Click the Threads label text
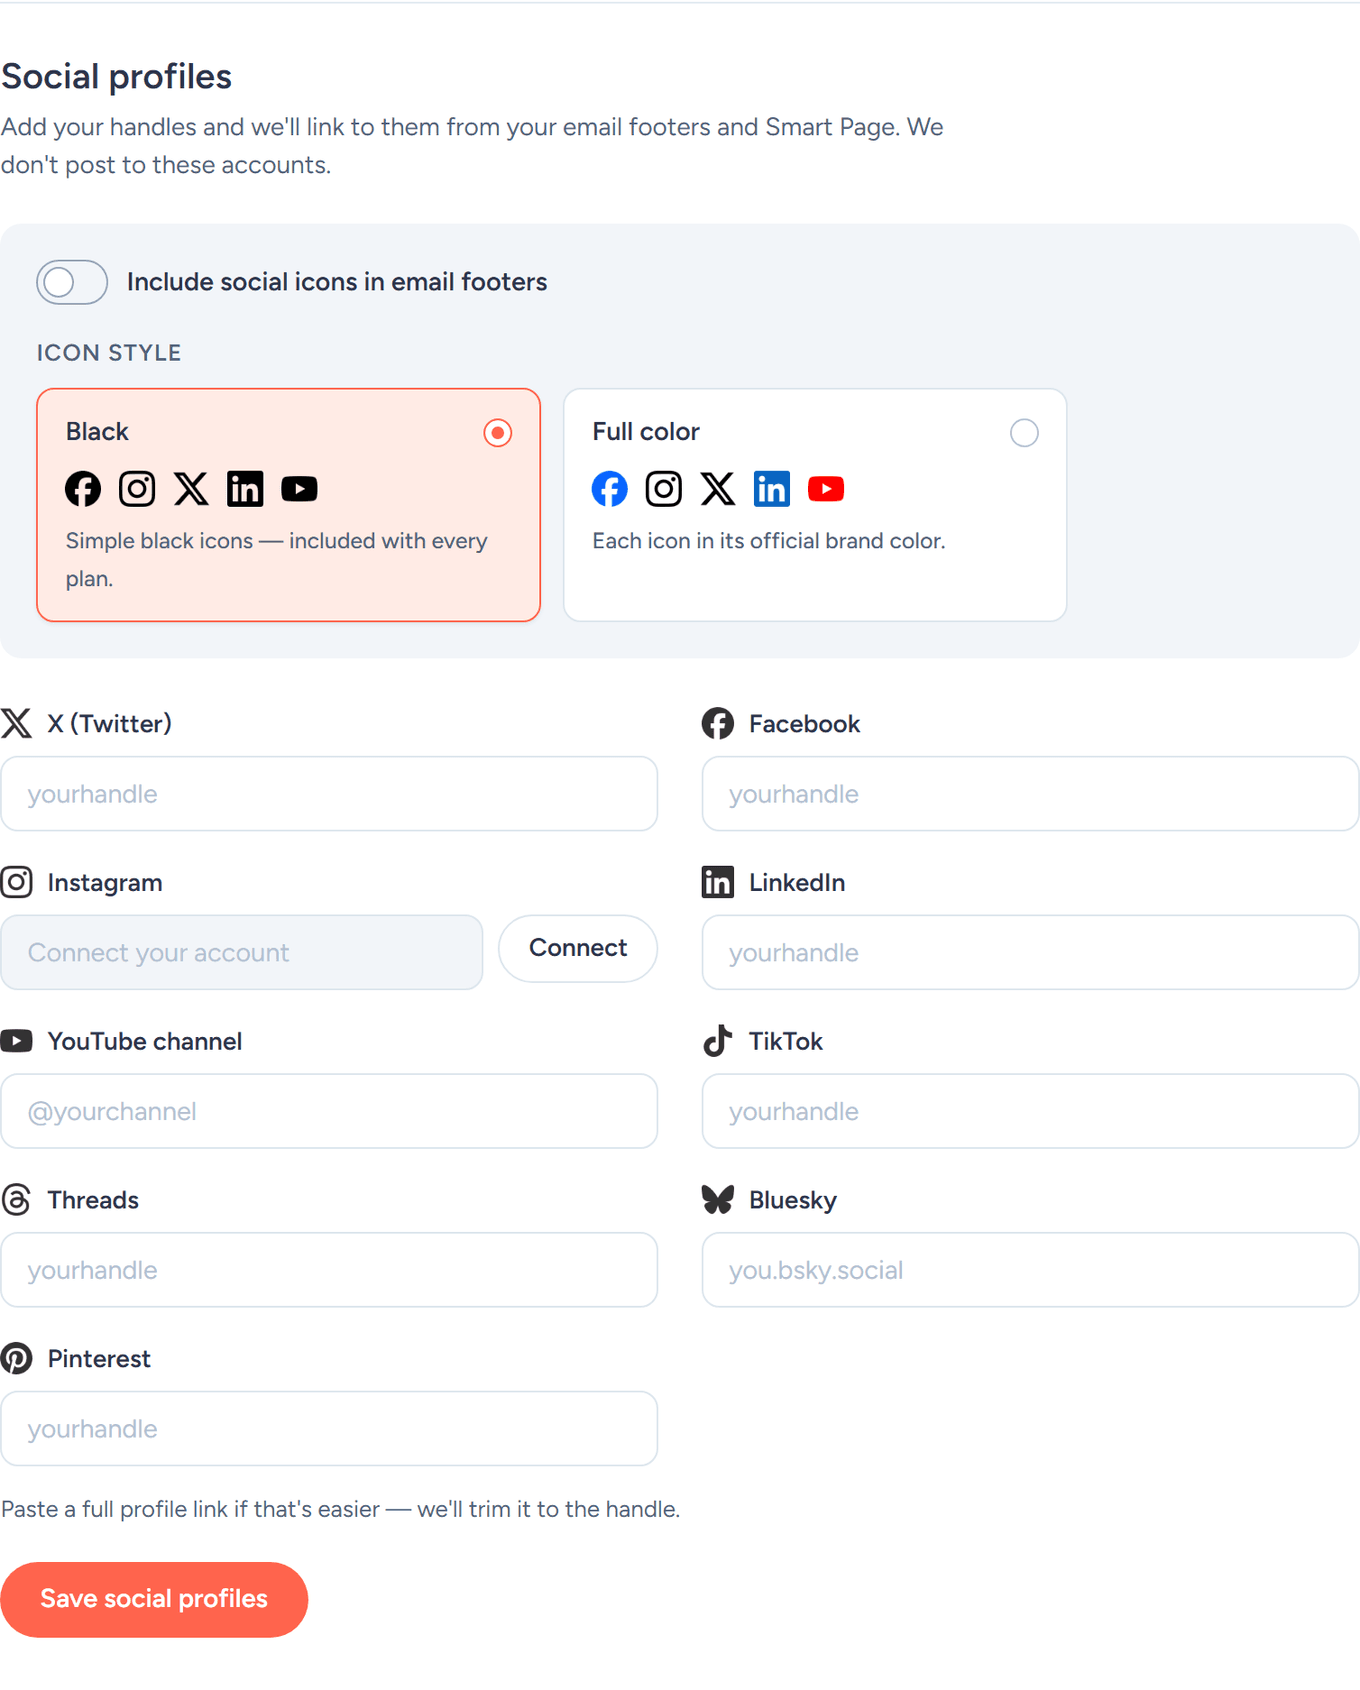 click(x=93, y=1200)
